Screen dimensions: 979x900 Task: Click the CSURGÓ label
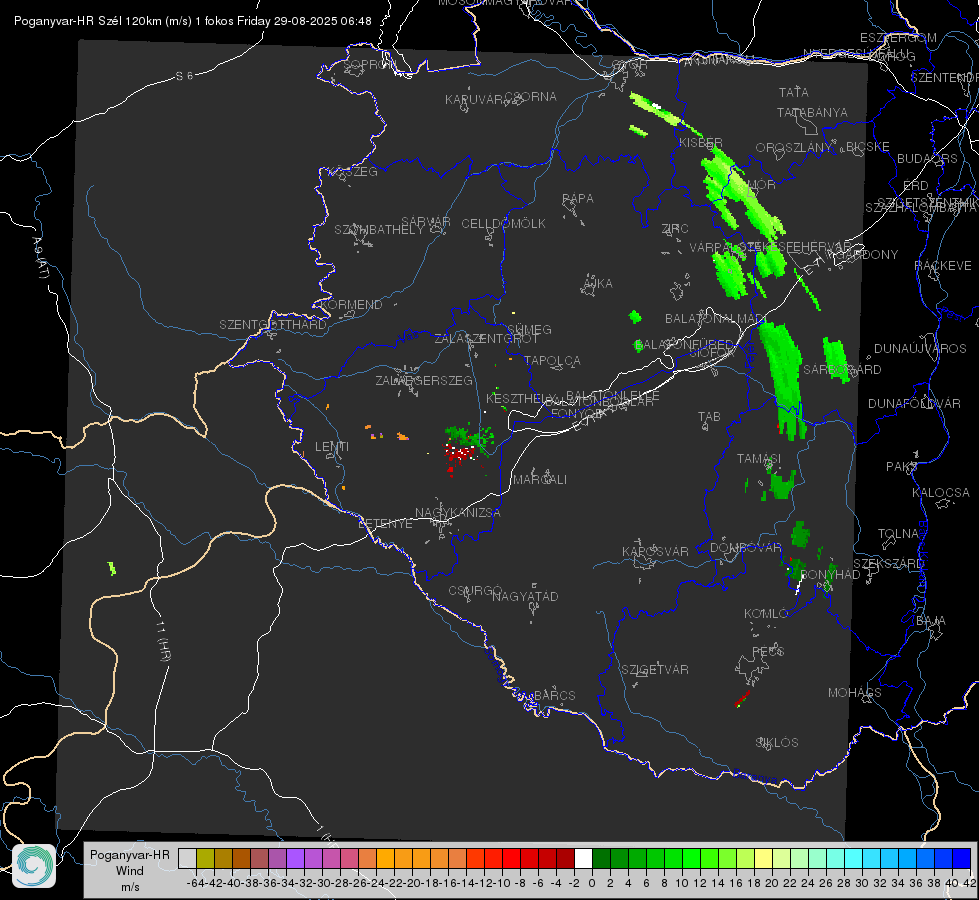pyautogui.click(x=475, y=591)
